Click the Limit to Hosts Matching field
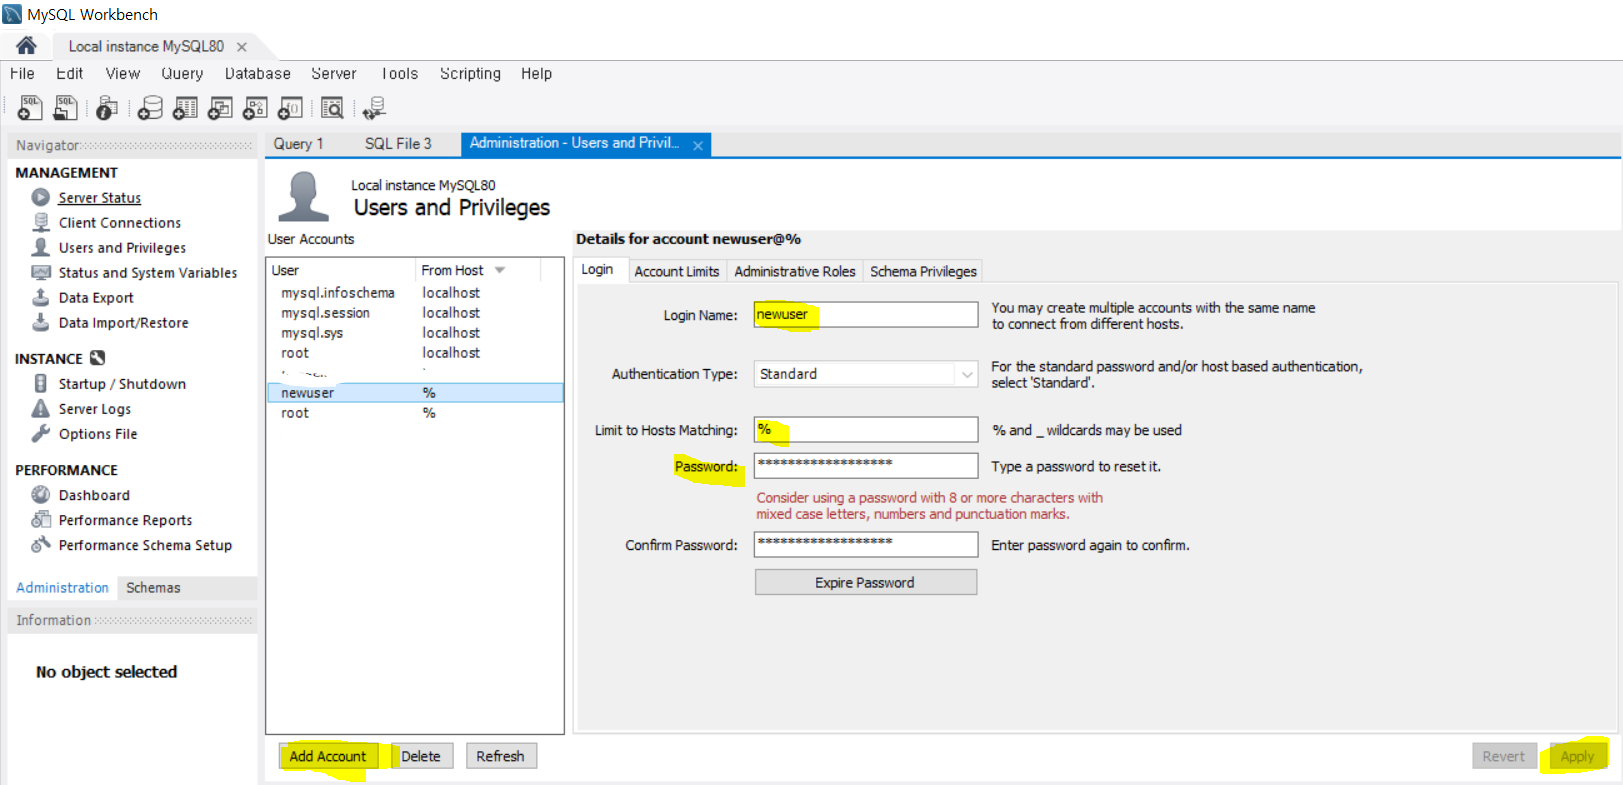 click(x=866, y=429)
